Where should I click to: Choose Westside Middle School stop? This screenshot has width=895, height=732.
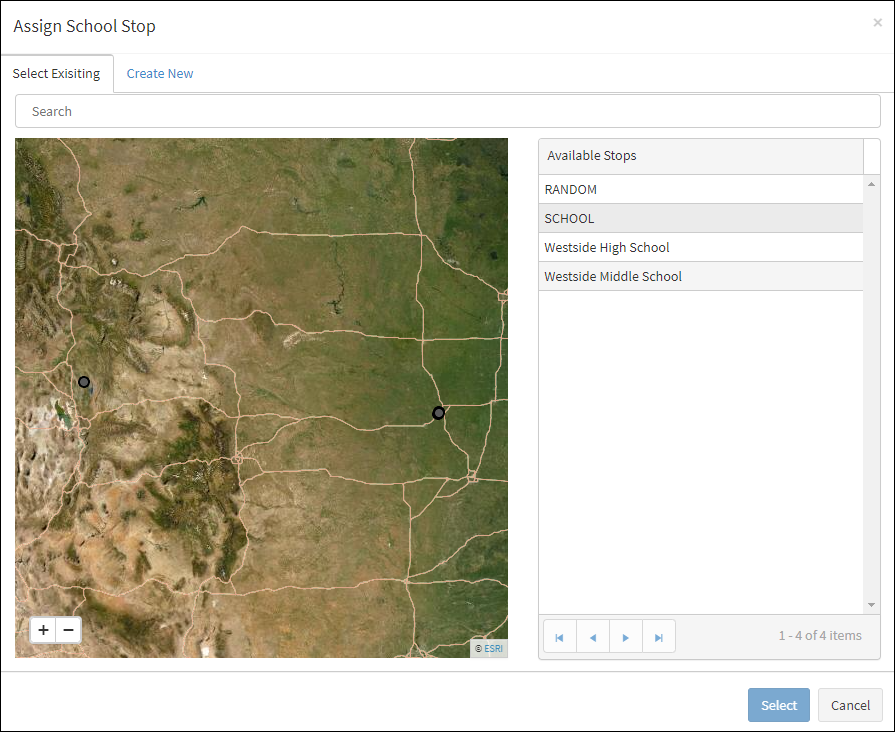click(x=700, y=277)
